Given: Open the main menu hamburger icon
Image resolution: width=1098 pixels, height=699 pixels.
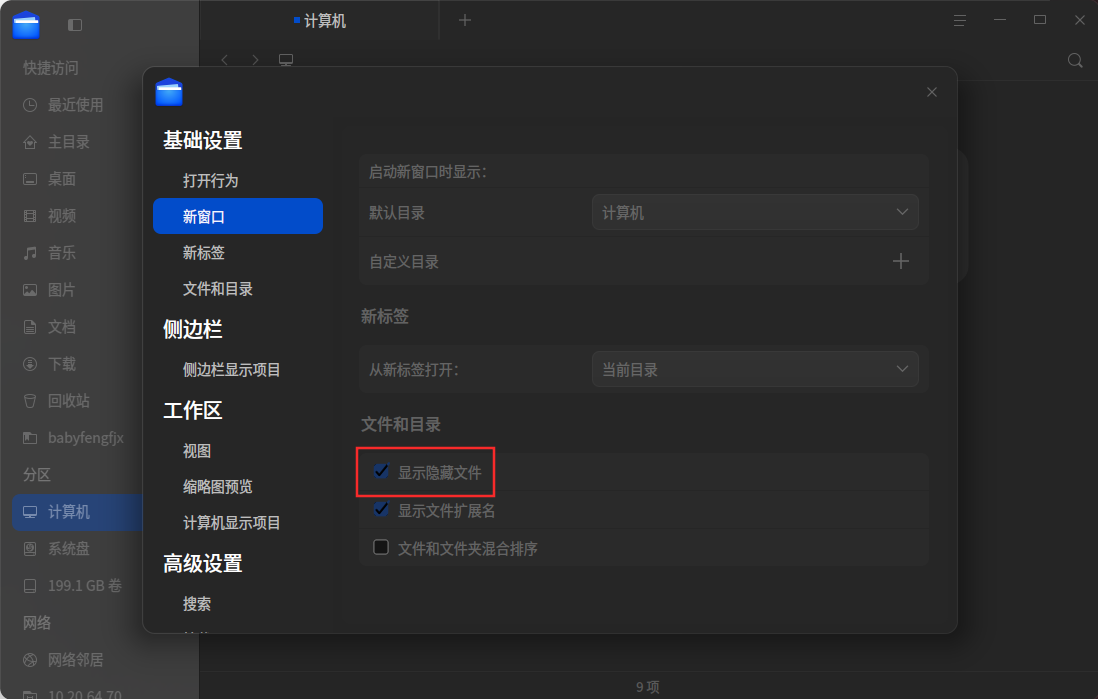Looking at the screenshot, I should pyautogui.click(x=959, y=20).
